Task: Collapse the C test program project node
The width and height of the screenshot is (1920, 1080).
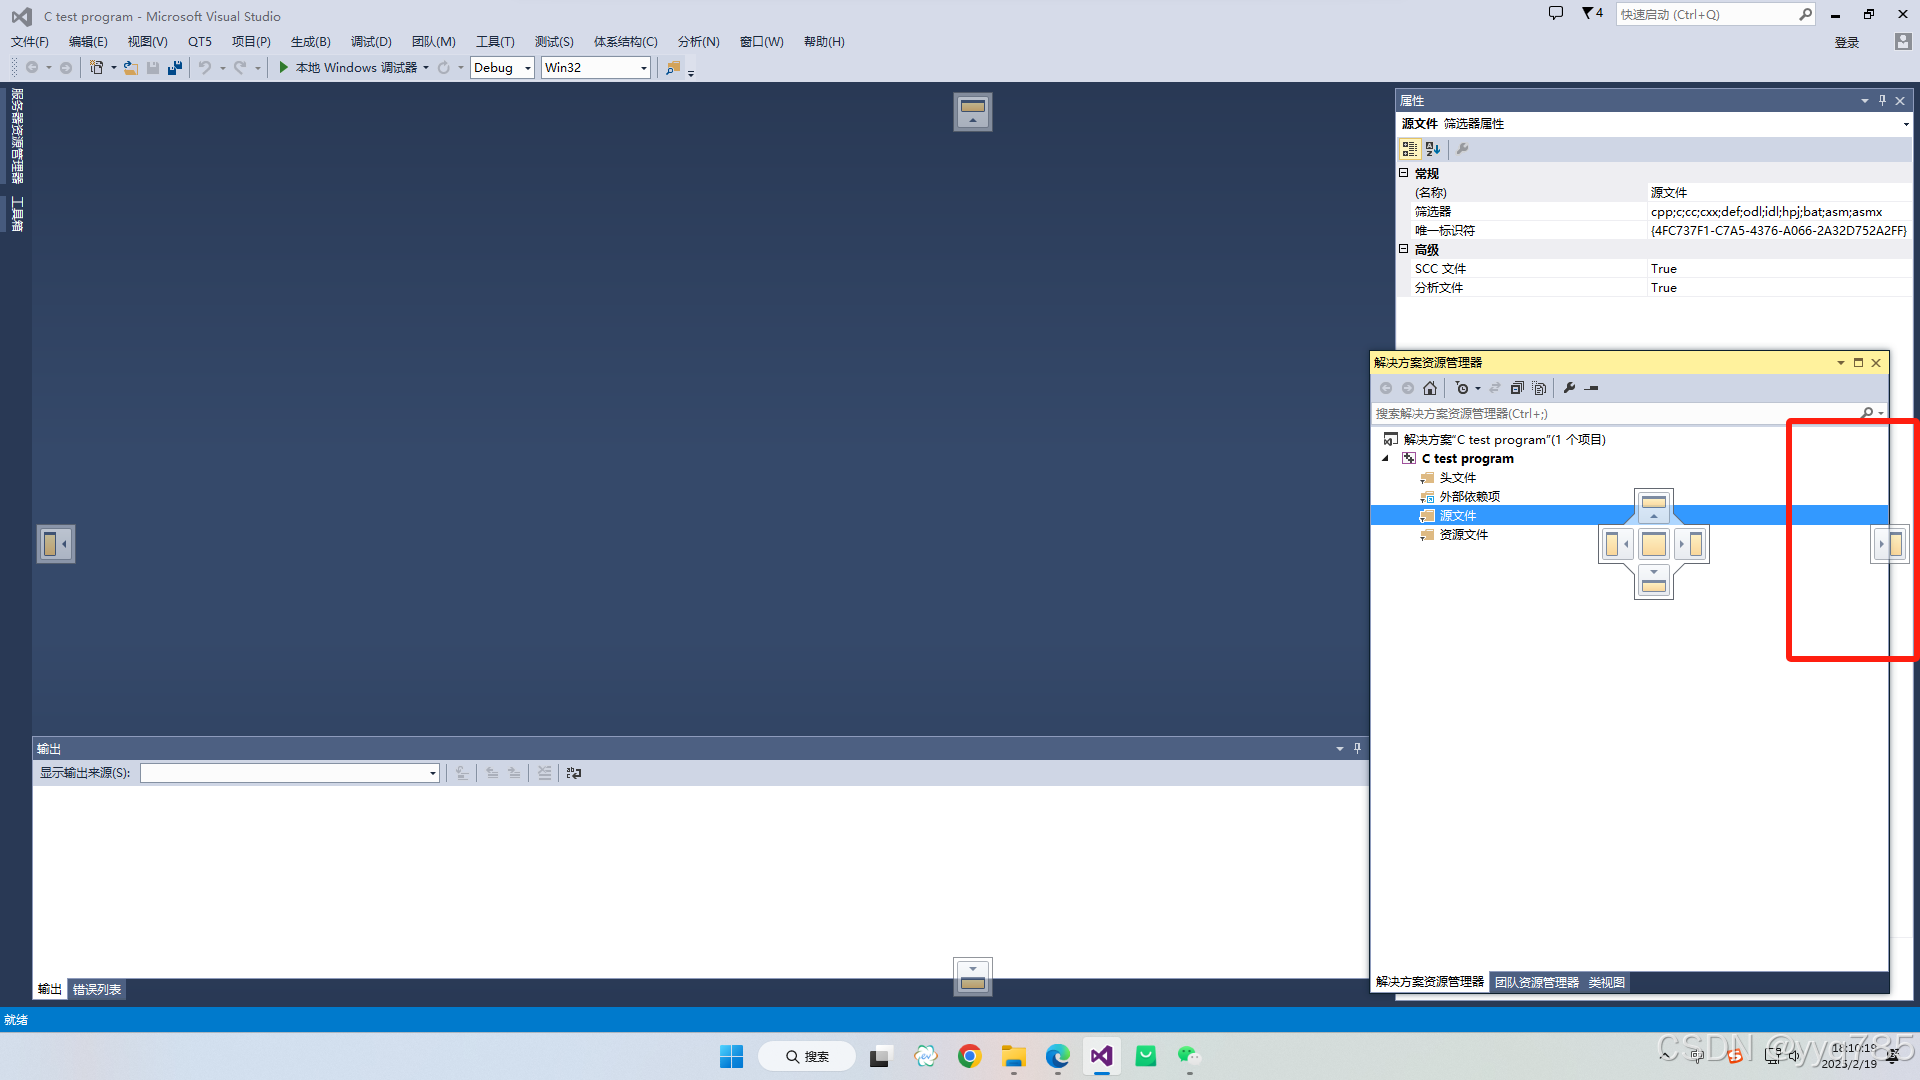Action: [x=1385, y=458]
